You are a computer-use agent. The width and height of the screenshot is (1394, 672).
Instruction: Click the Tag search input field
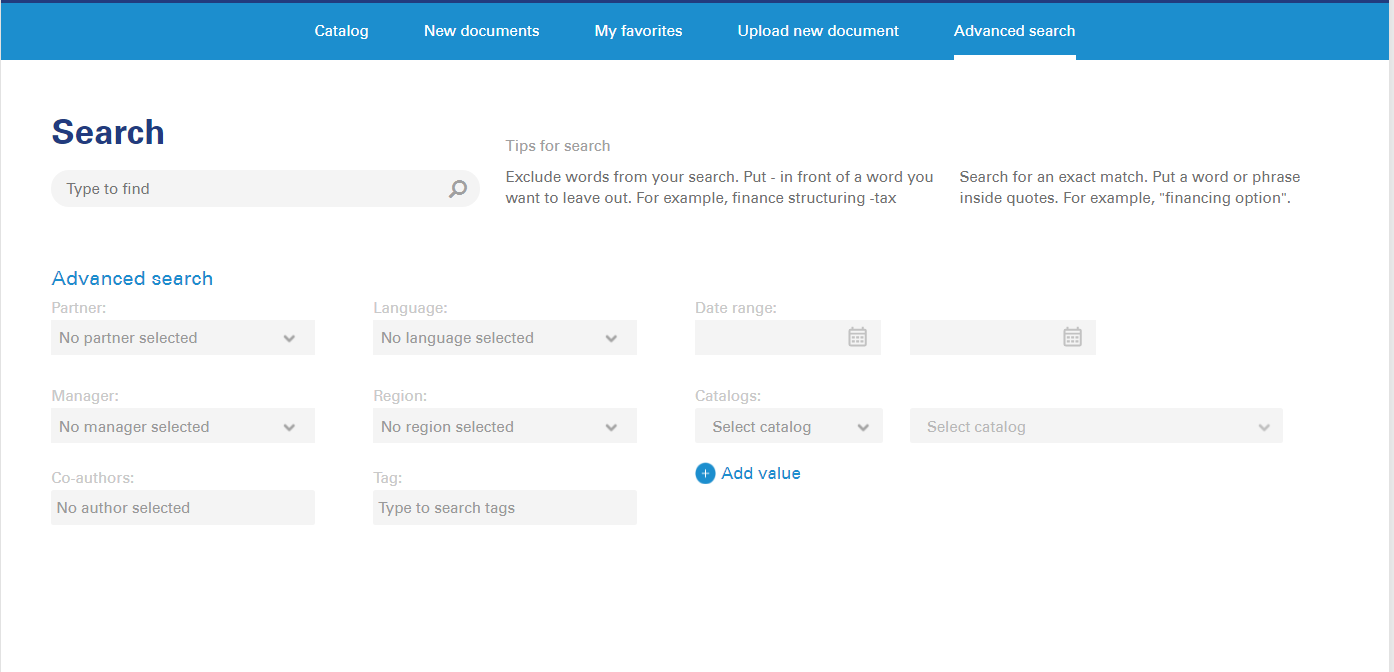[x=505, y=508]
